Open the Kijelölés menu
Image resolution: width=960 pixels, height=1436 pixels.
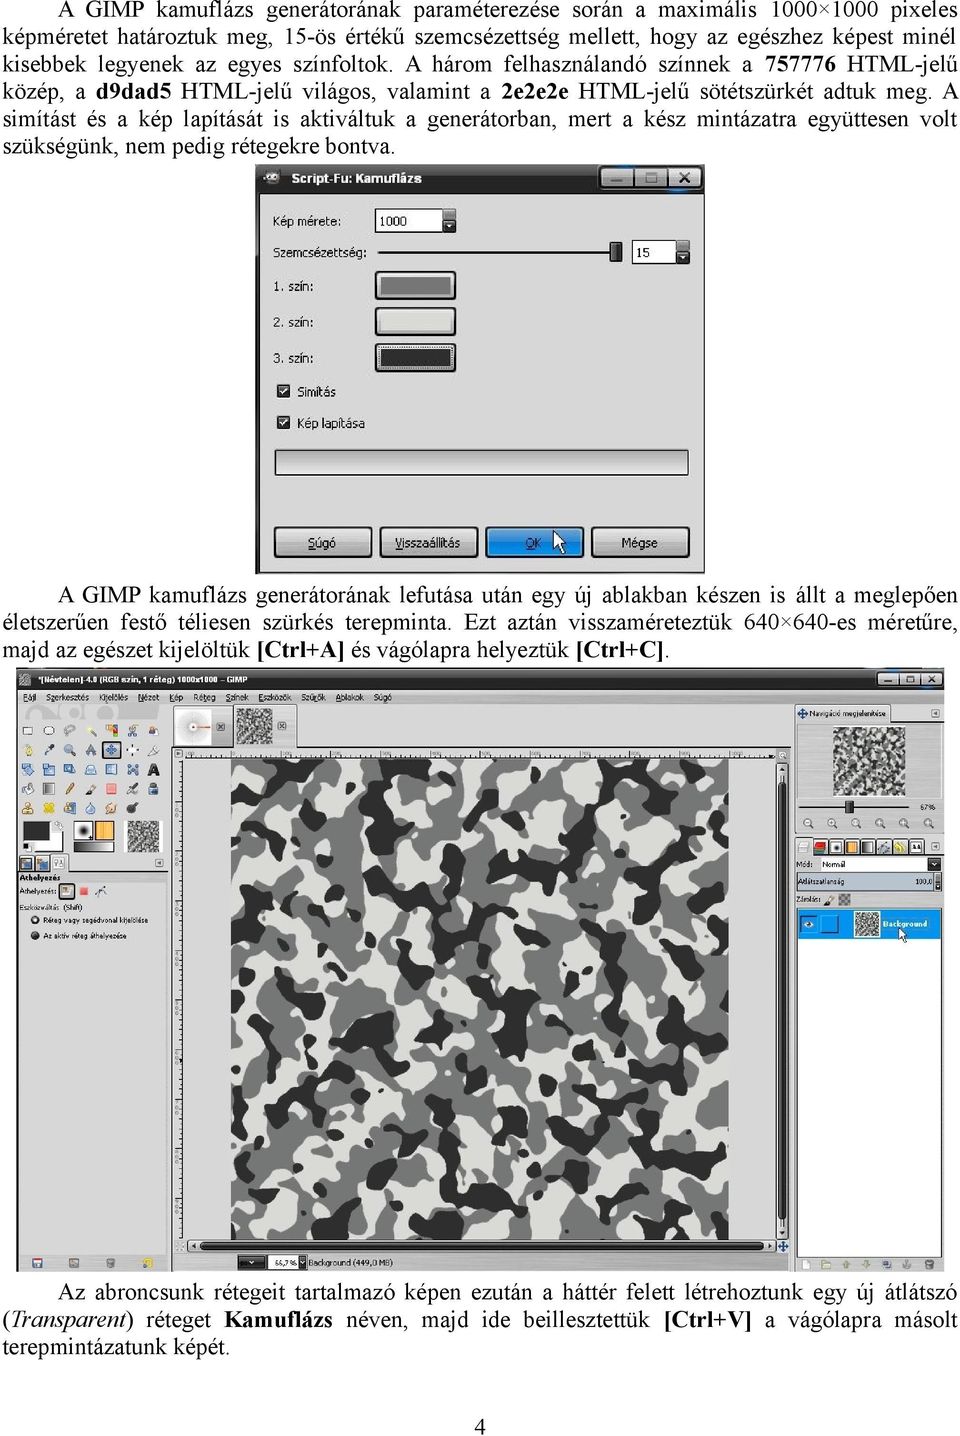coord(113,697)
